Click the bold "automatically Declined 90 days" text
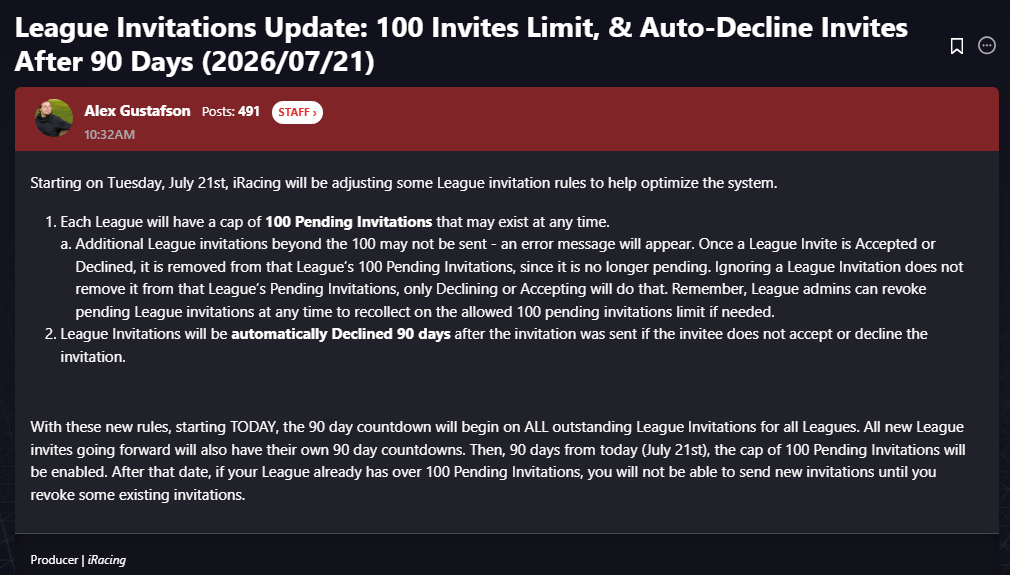 (x=340, y=334)
